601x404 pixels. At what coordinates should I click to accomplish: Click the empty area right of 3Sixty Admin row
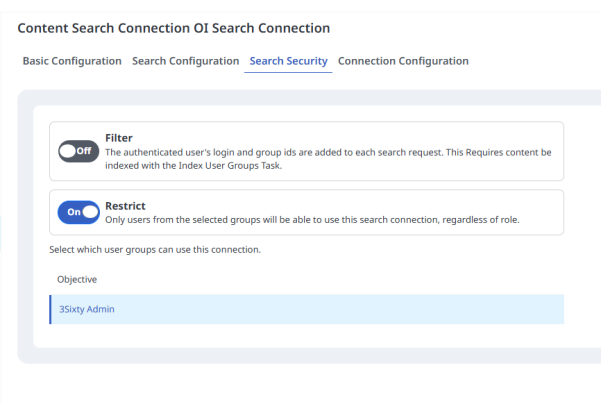point(400,309)
